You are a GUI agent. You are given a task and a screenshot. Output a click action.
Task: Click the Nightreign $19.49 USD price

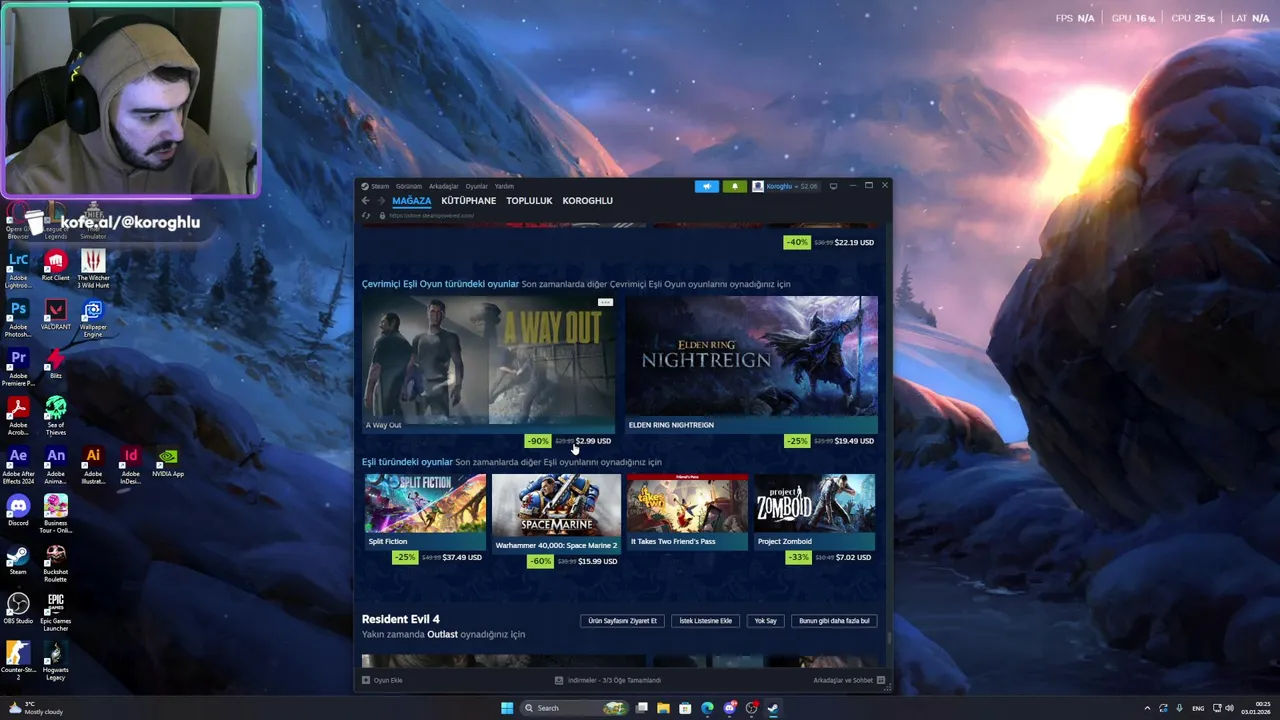[854, 441]
